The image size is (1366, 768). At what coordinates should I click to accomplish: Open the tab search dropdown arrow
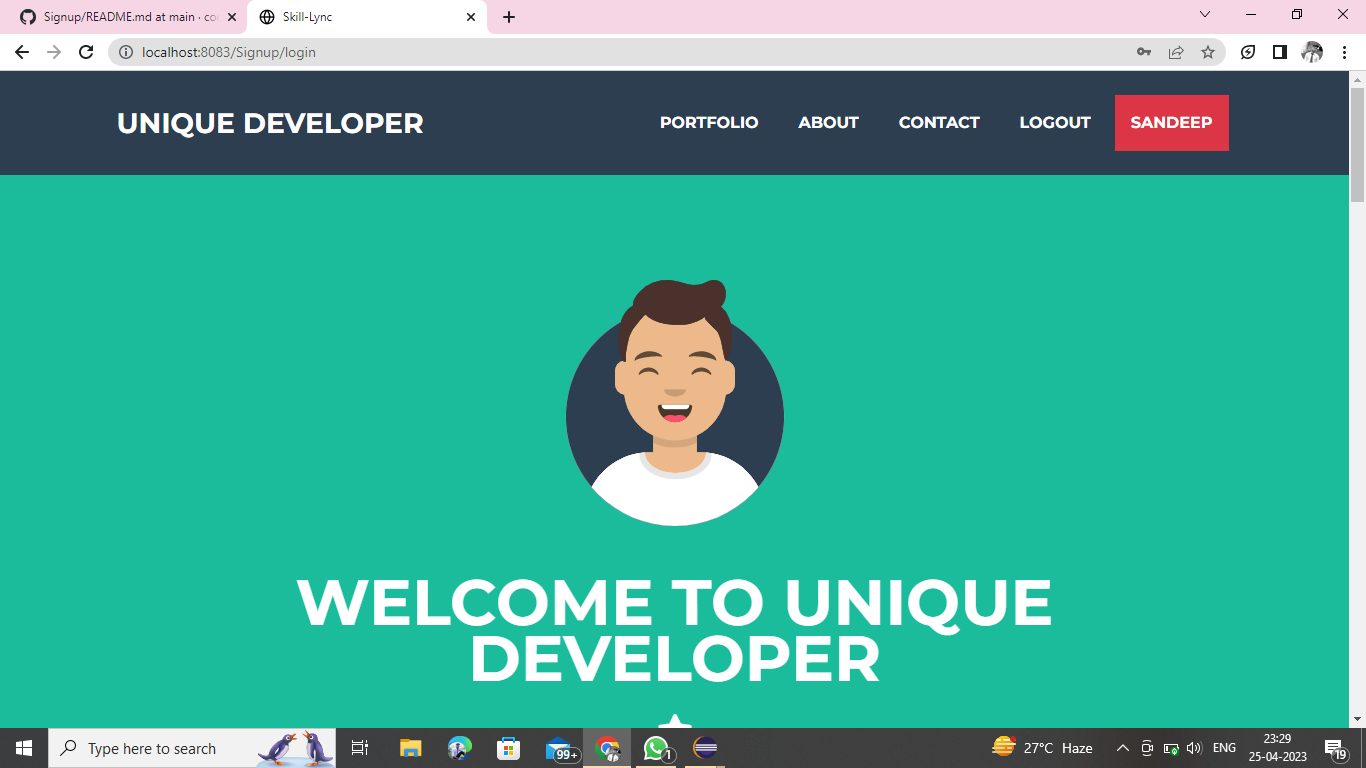click(1203, 14)
